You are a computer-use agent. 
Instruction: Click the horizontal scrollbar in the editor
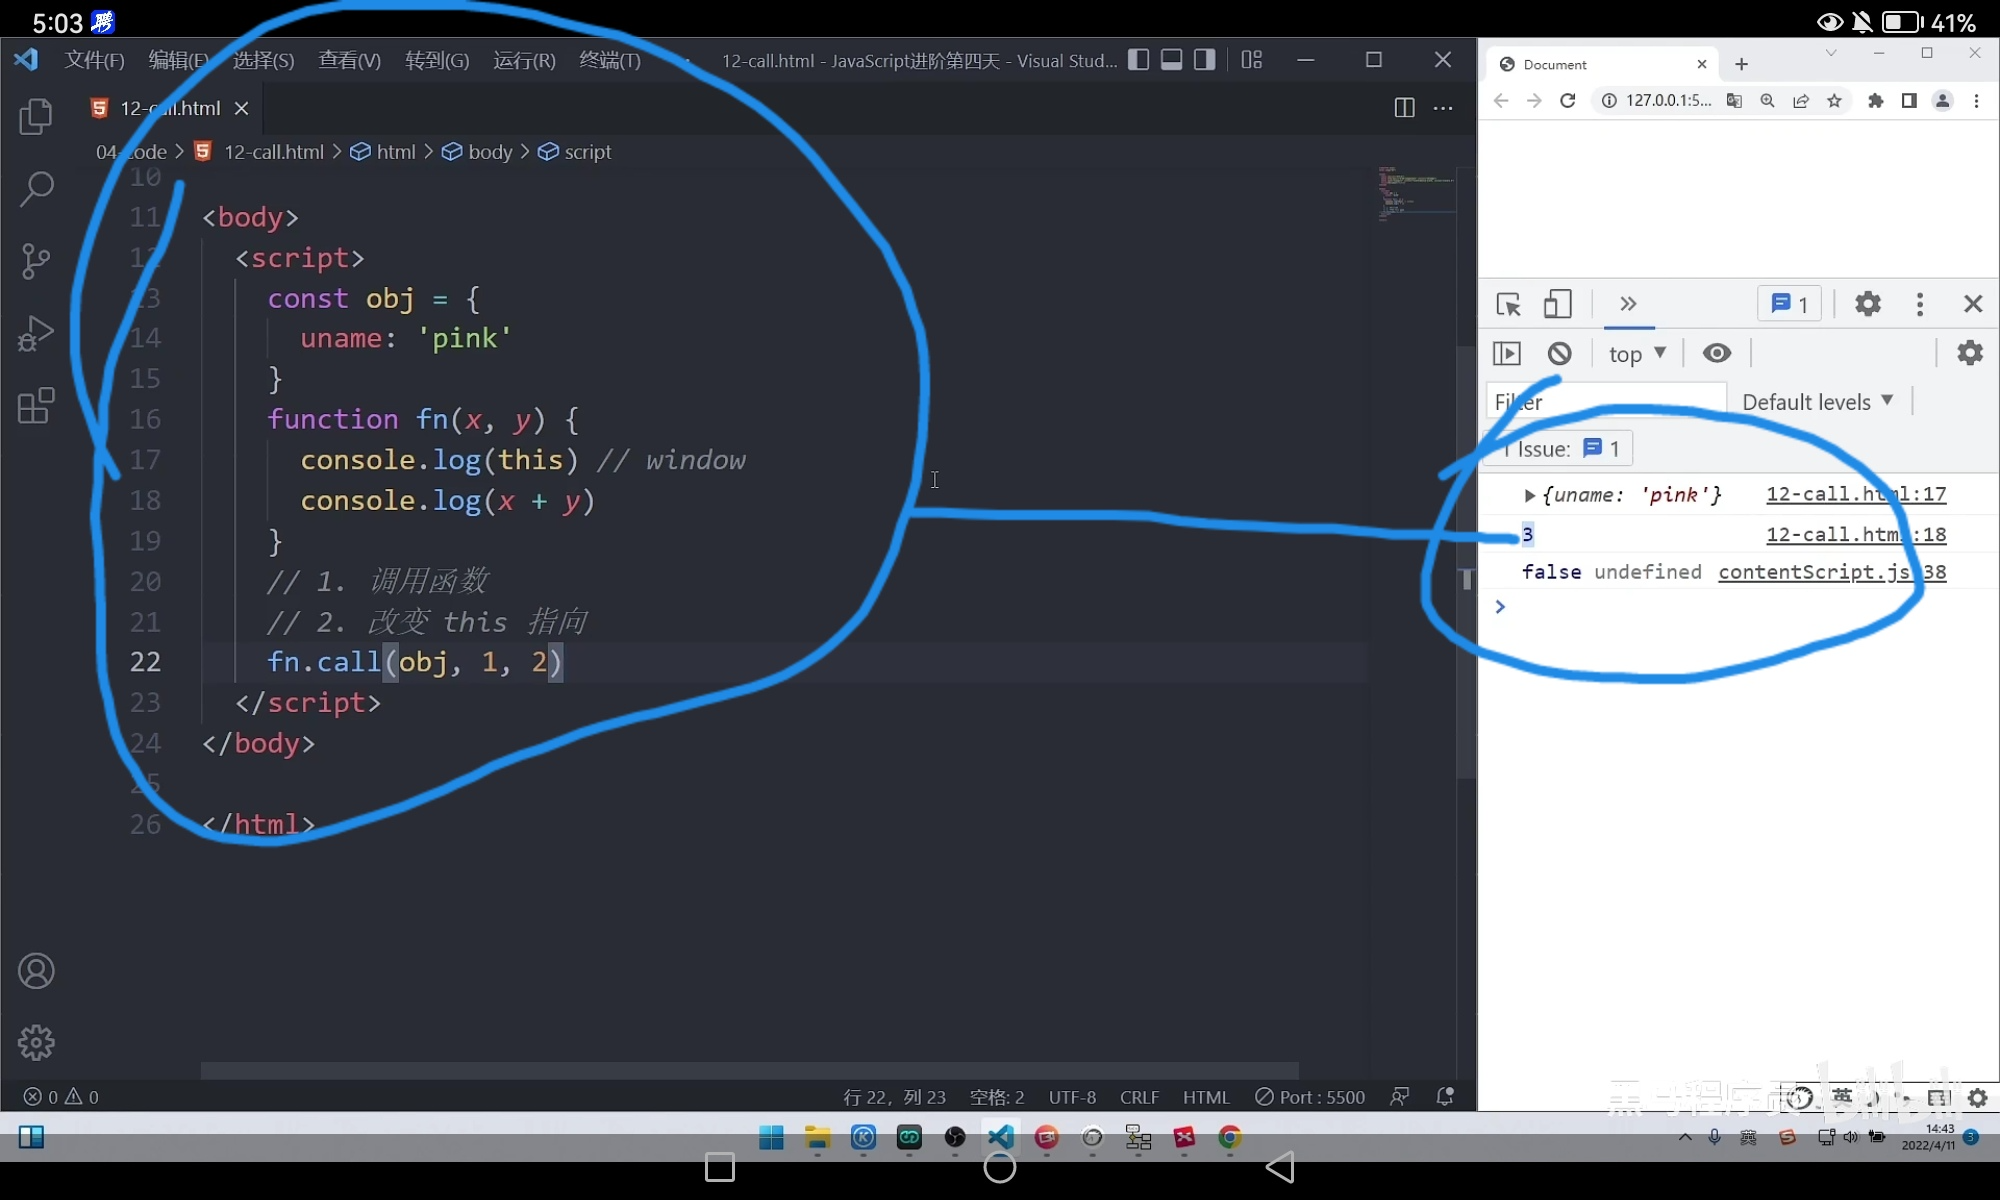click(750, 1070)
